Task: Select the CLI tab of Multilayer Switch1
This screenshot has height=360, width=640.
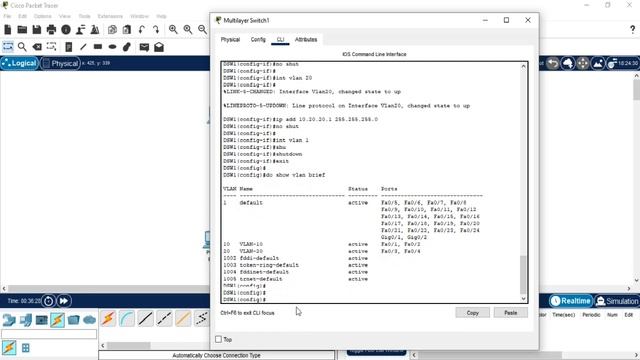Action: [x=280, y=40]
